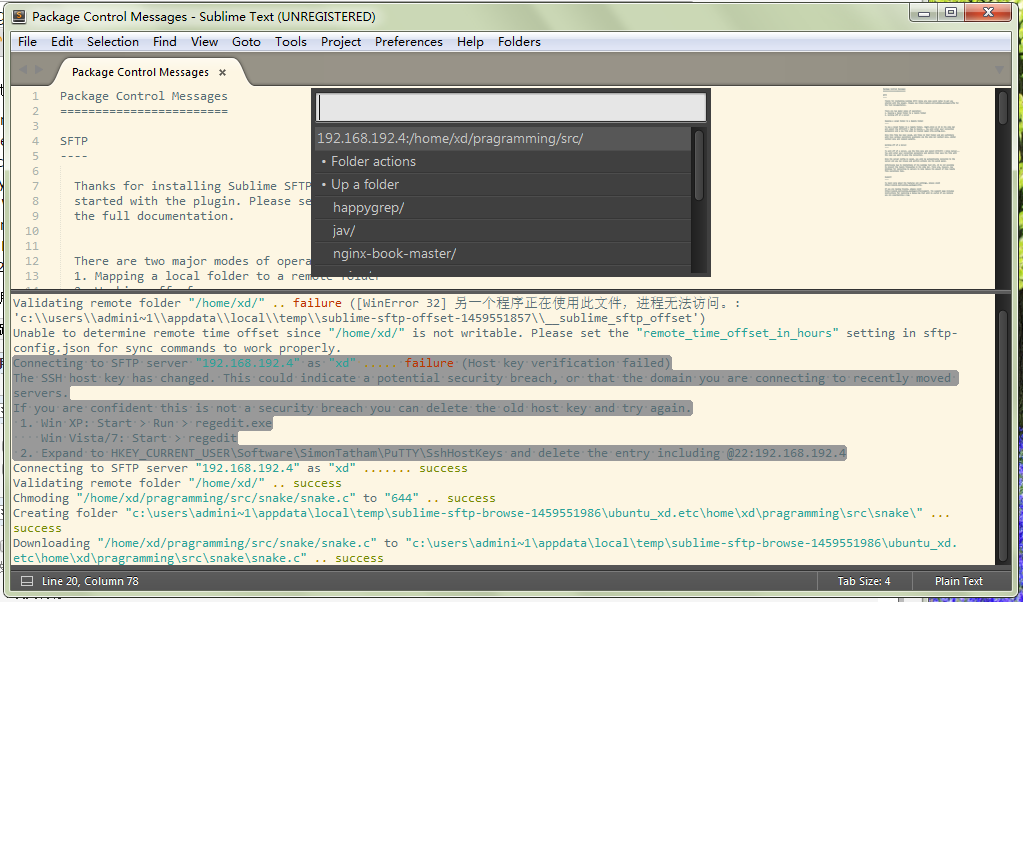Open the File menu

coord(27,42)
